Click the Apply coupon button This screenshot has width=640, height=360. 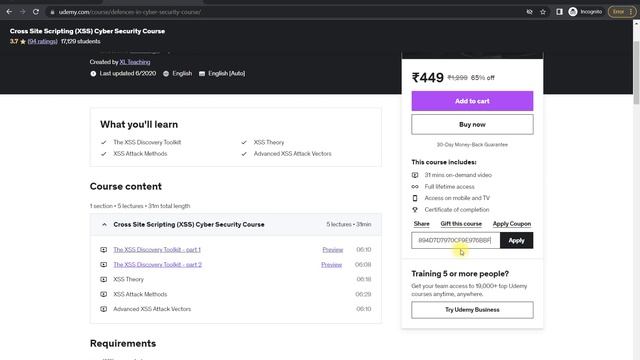pyautogui.click(x=516, y=240)
